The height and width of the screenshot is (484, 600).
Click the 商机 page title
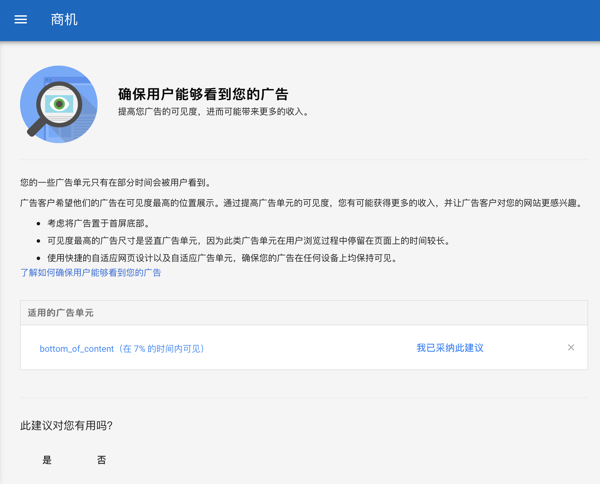(64, 20)
